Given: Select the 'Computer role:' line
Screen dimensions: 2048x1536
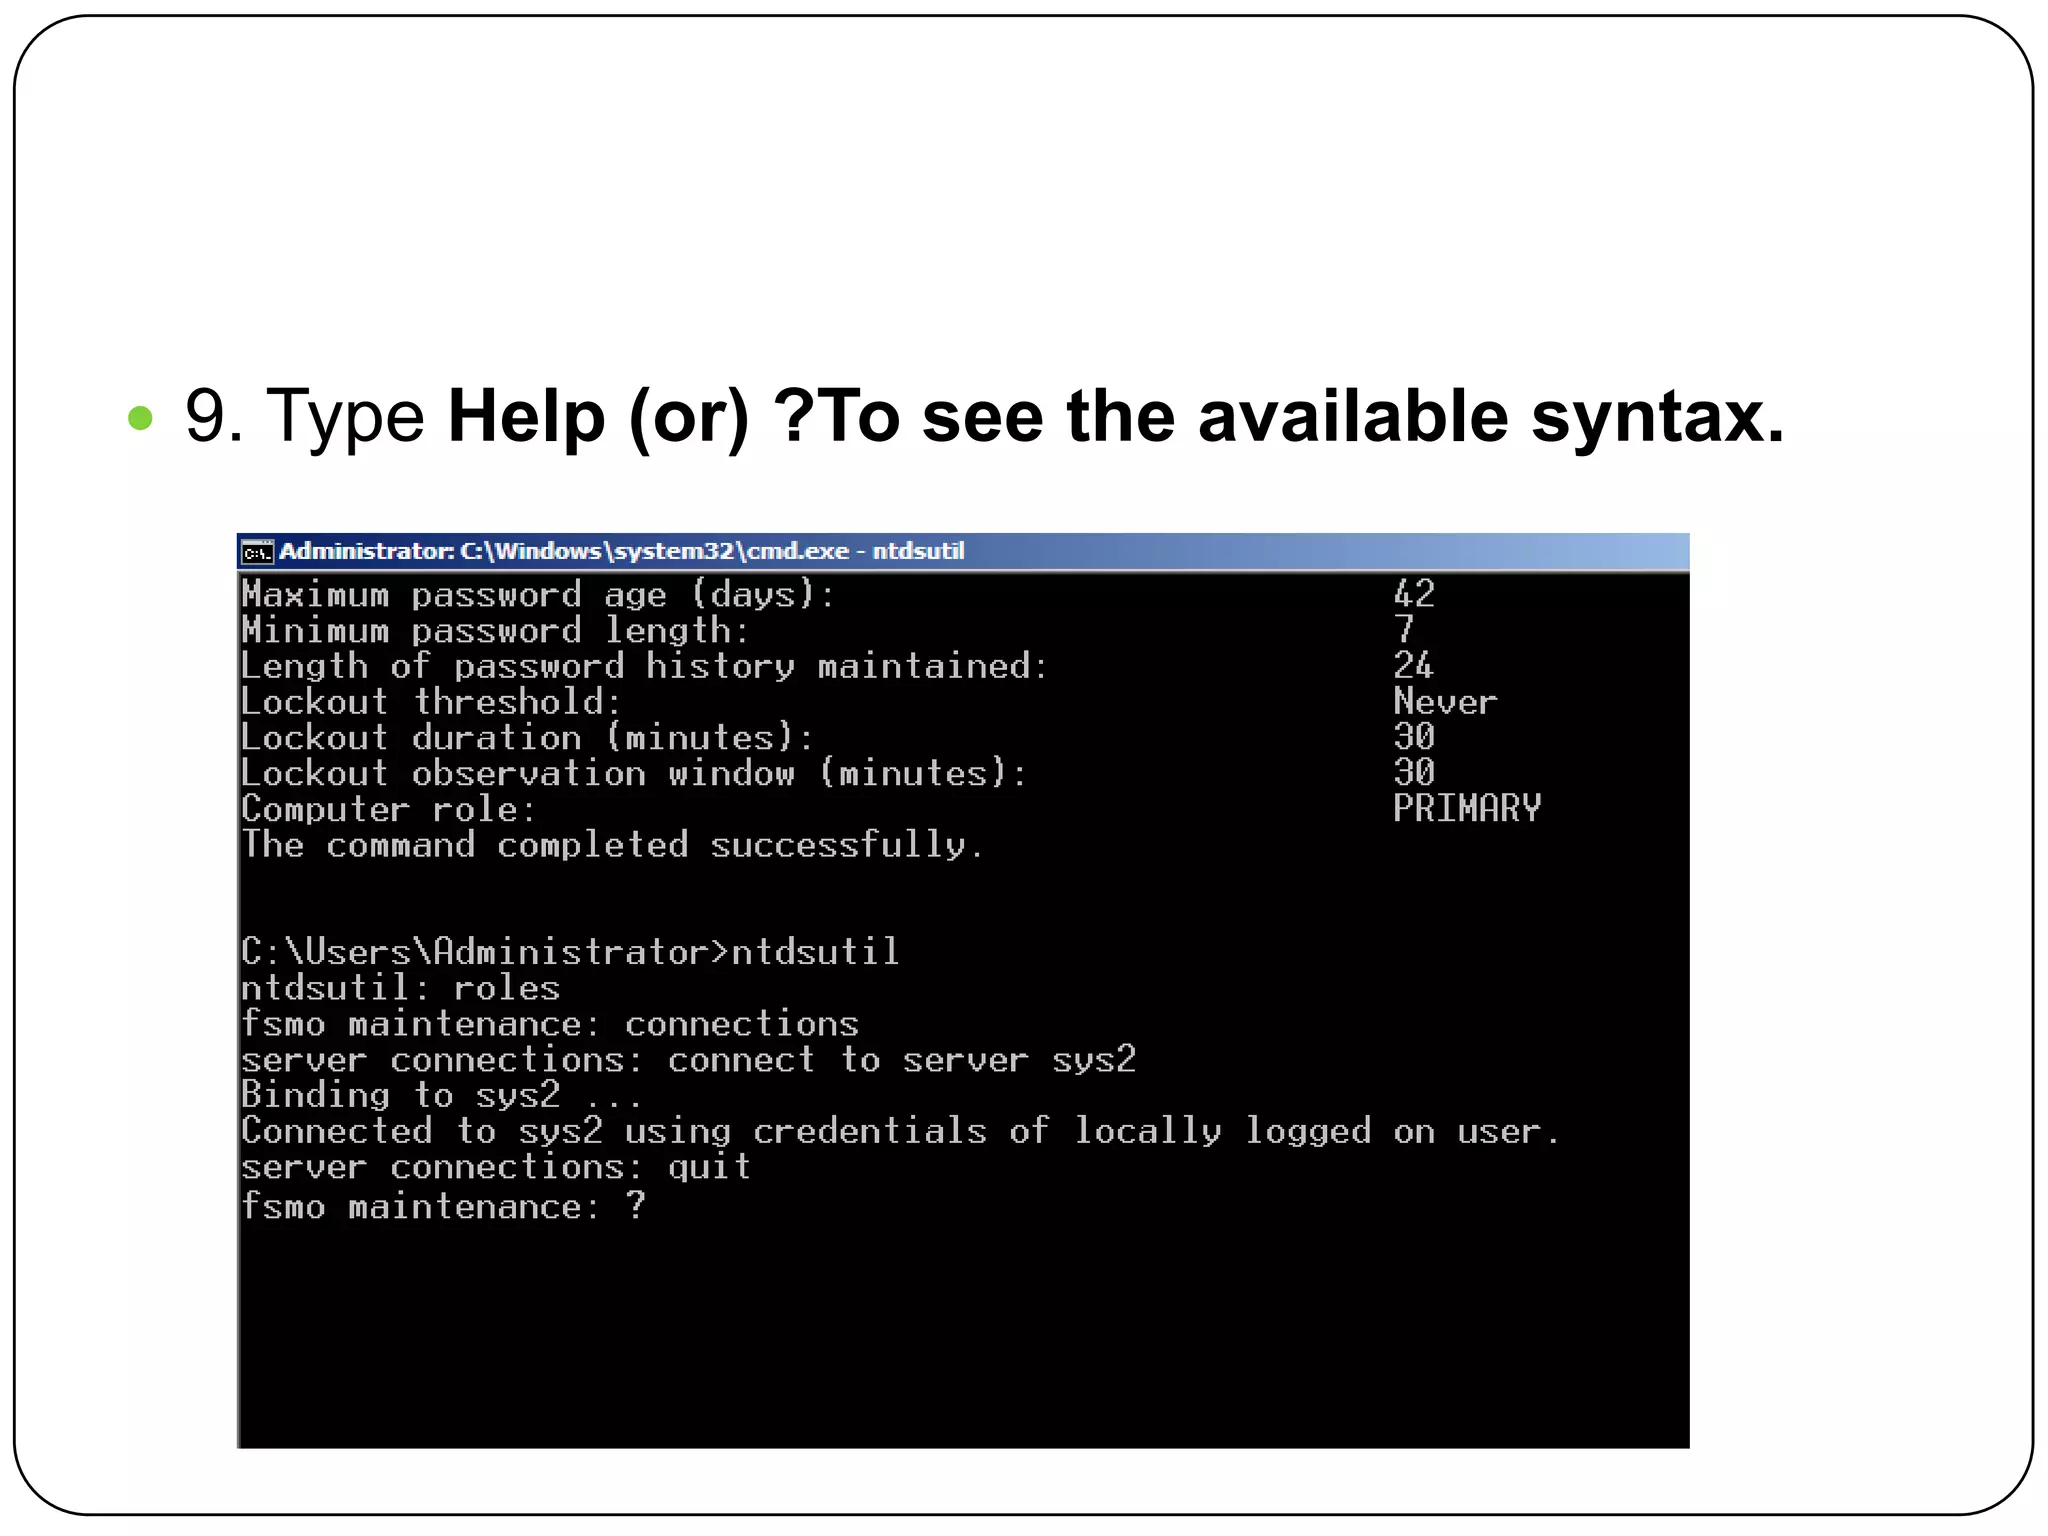Looking at the screenshot, I should [389, 809].
